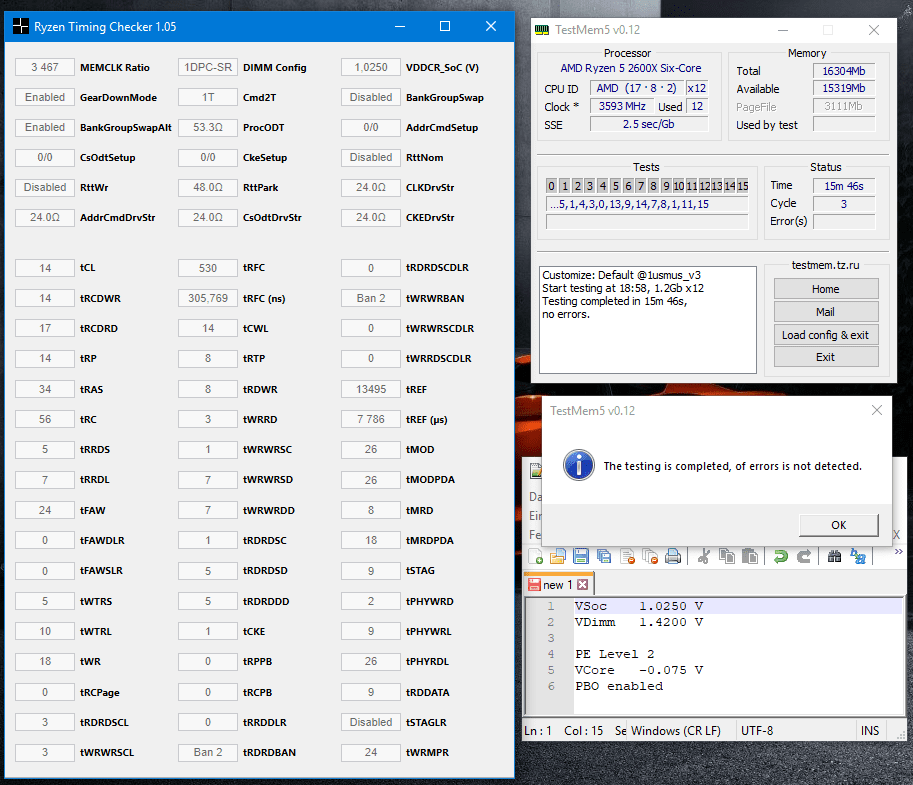Click the blue info icon in the dialog
The width and height of the screenshot is (913, 785).
click(x=579, y=465)
